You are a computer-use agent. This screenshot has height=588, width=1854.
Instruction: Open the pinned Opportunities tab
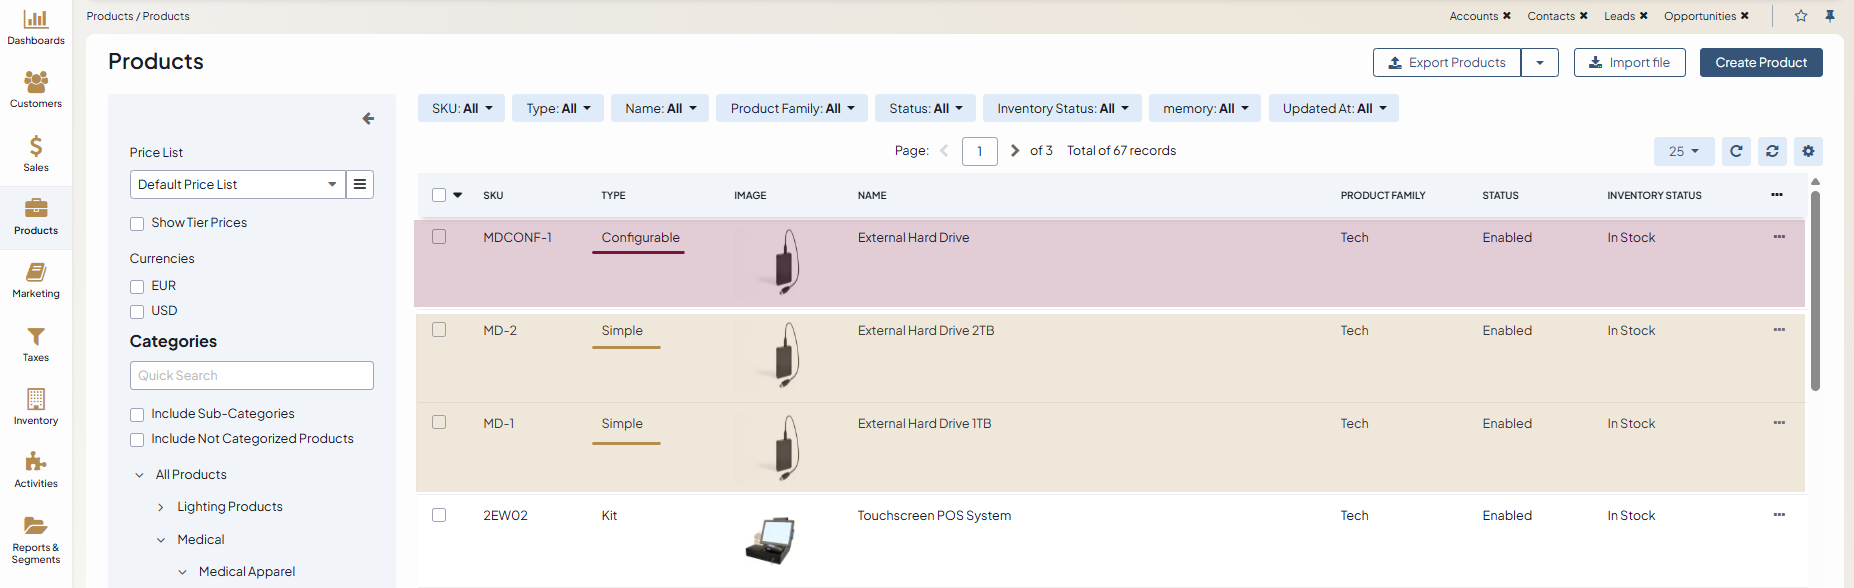coord(1700,16)
